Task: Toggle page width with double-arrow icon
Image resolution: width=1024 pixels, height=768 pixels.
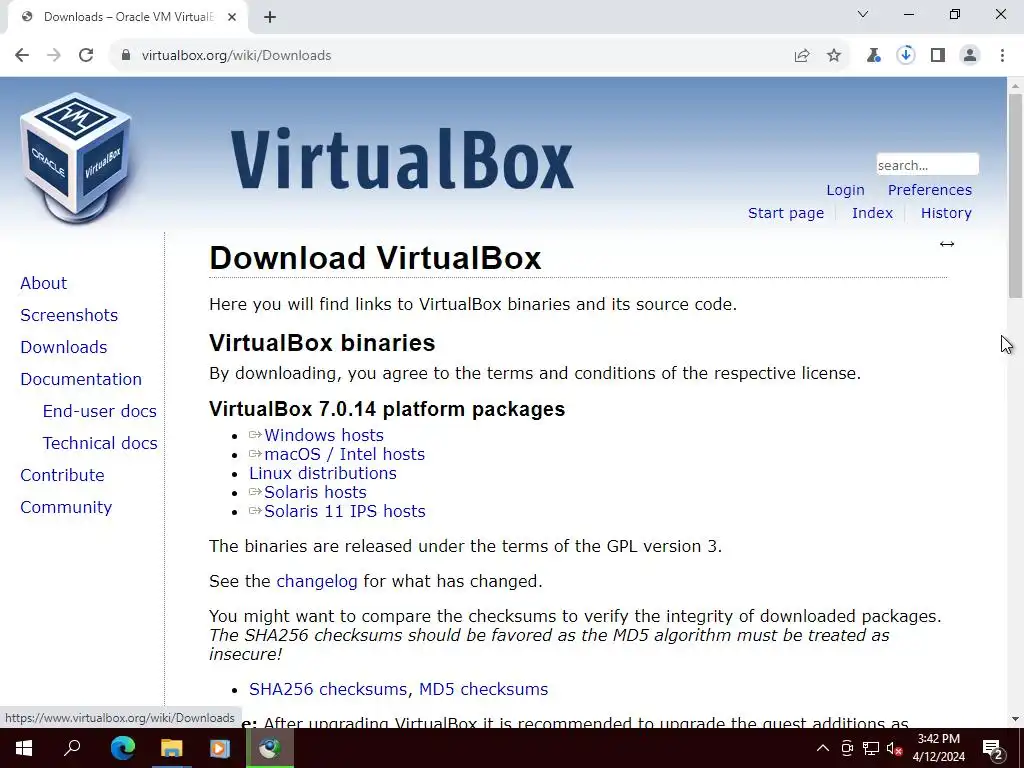Action: coord(947,244)
